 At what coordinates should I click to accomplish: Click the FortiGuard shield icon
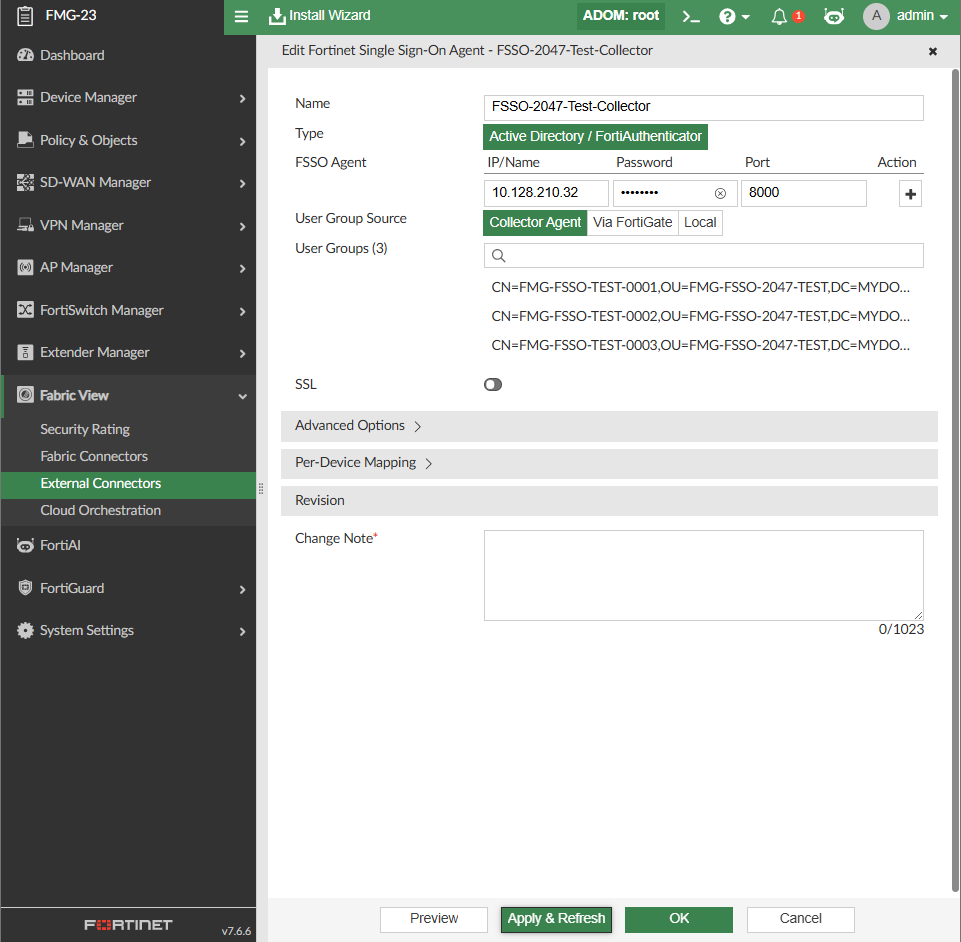25,588
